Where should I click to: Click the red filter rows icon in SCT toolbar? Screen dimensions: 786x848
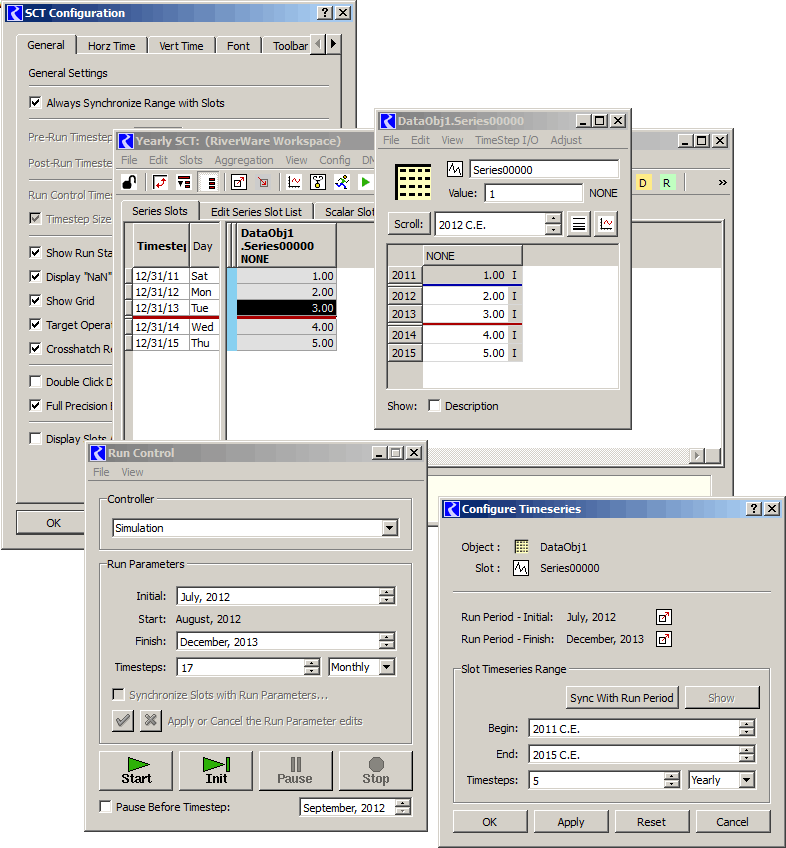point(184,182)
